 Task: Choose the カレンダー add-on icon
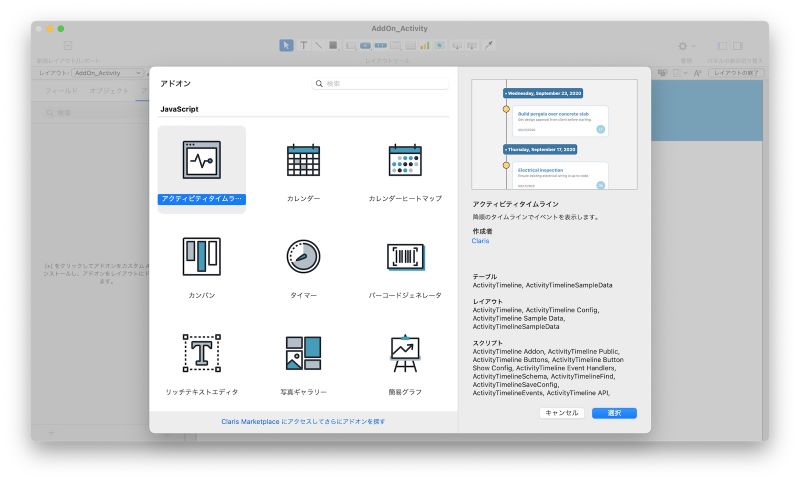coord(303,160)
